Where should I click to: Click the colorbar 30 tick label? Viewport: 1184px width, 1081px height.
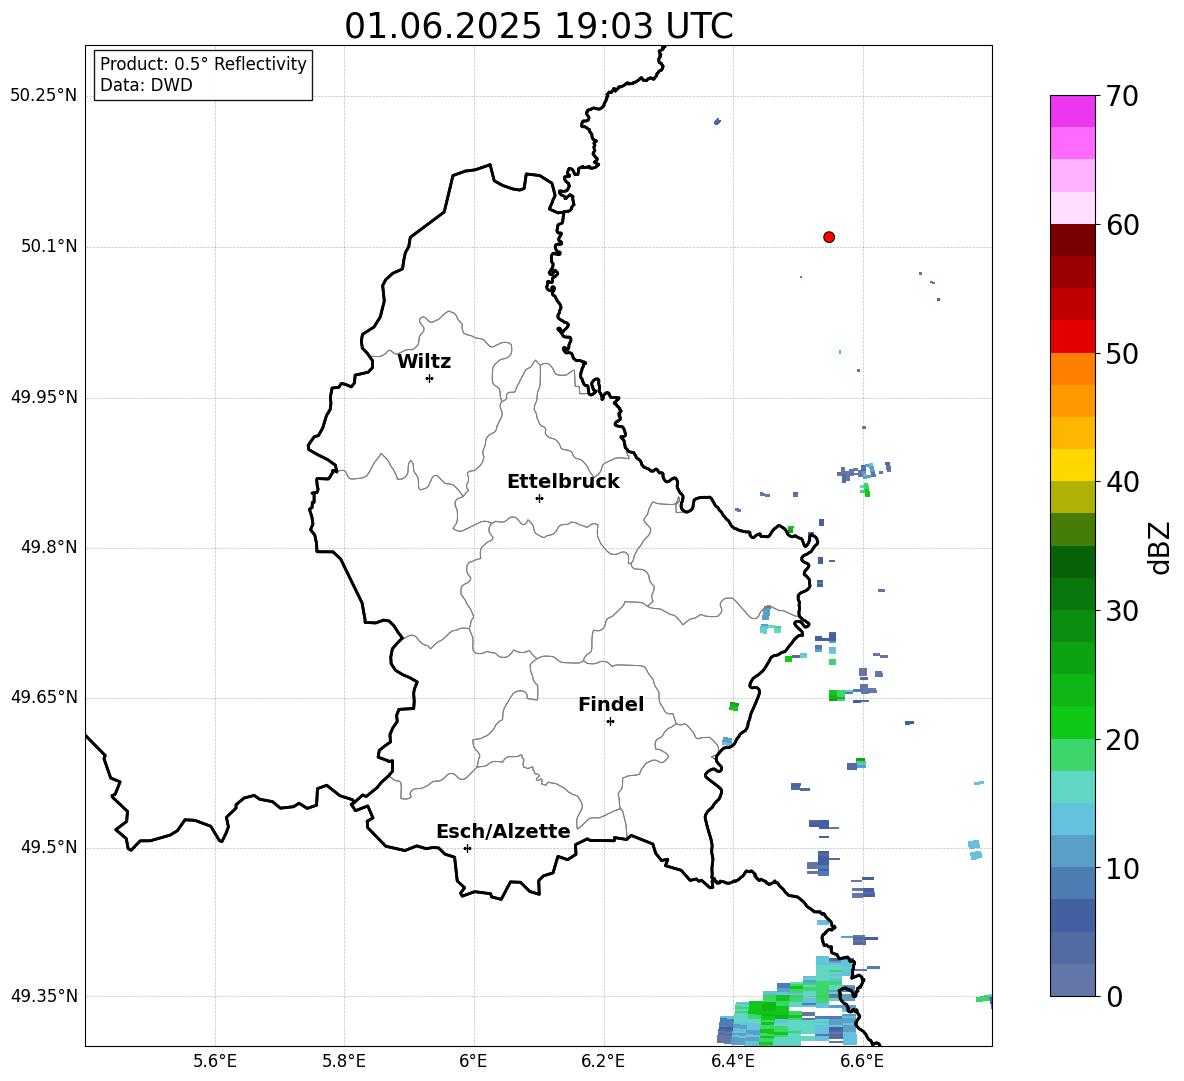(1122, 611)
